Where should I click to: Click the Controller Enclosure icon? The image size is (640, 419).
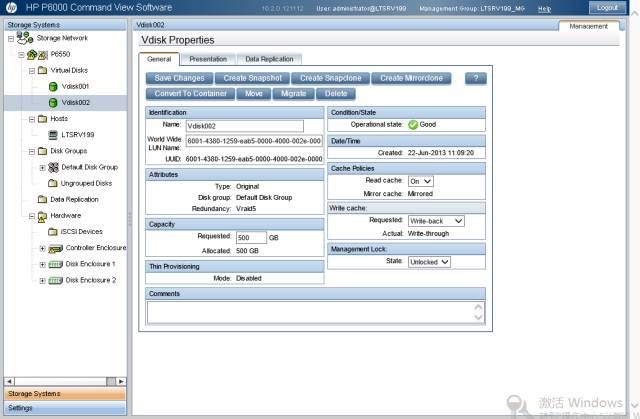point(56,248)
